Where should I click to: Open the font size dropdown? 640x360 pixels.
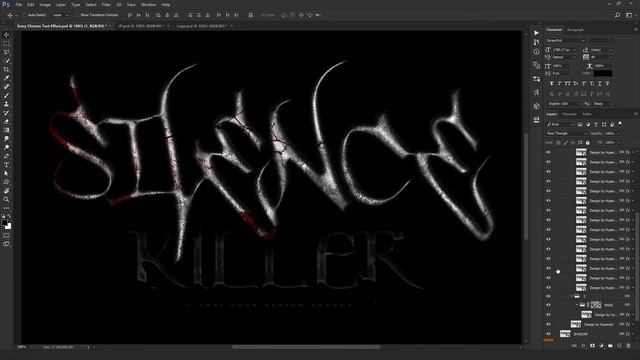click(x=575, y=50)
